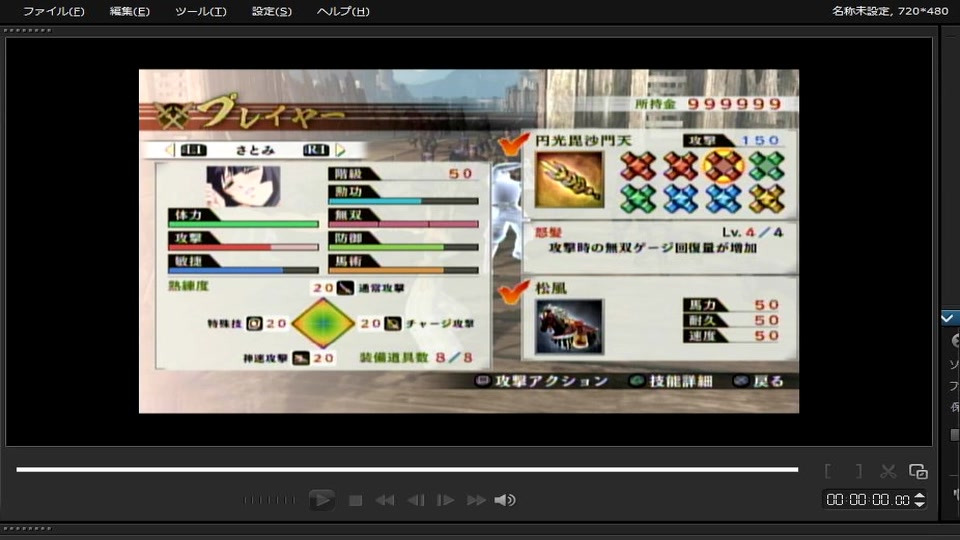The height and width of the screenshot is (540, 960).
Task: Set mark-out with the right bracket icon
Action: tap(858, 471)
